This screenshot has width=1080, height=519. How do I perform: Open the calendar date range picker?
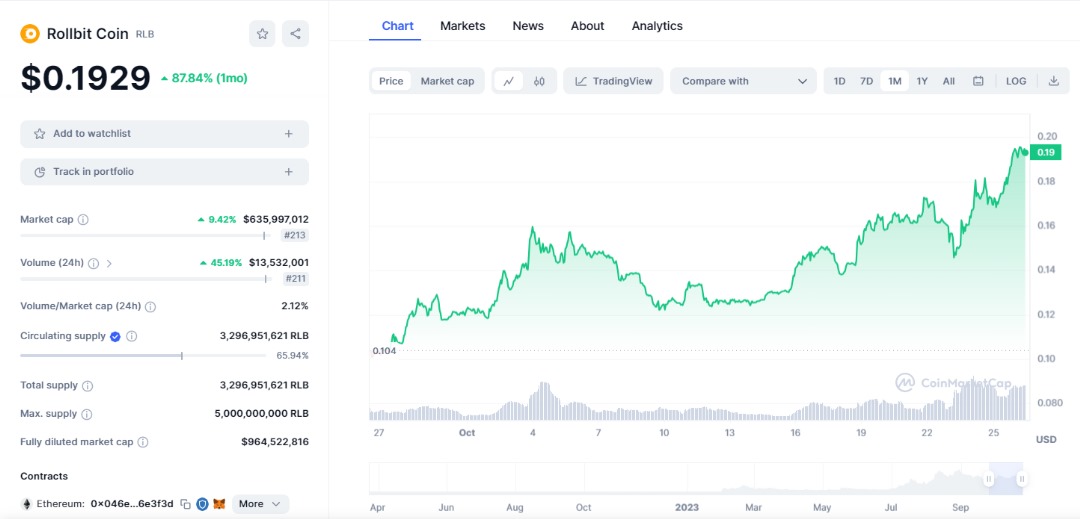click(x=978, y=81)
